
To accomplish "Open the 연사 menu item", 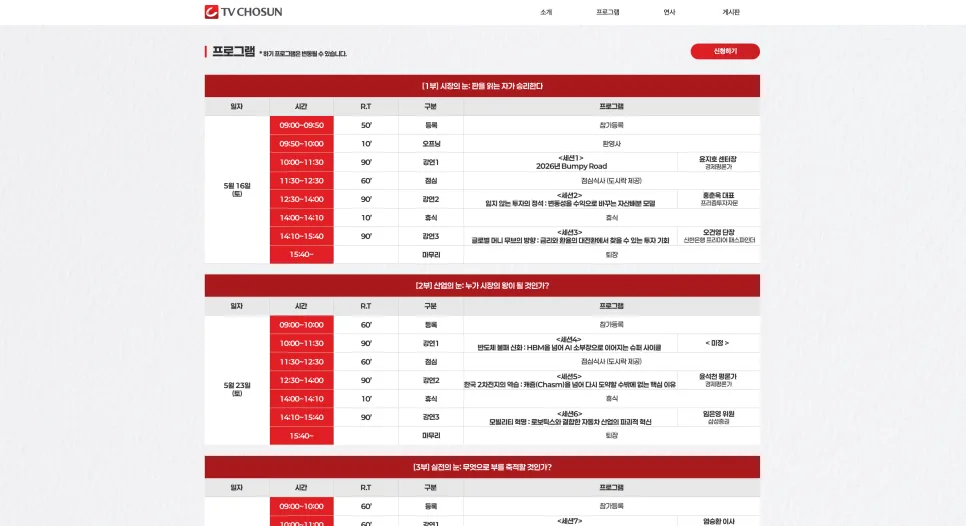I will [669, 12].
